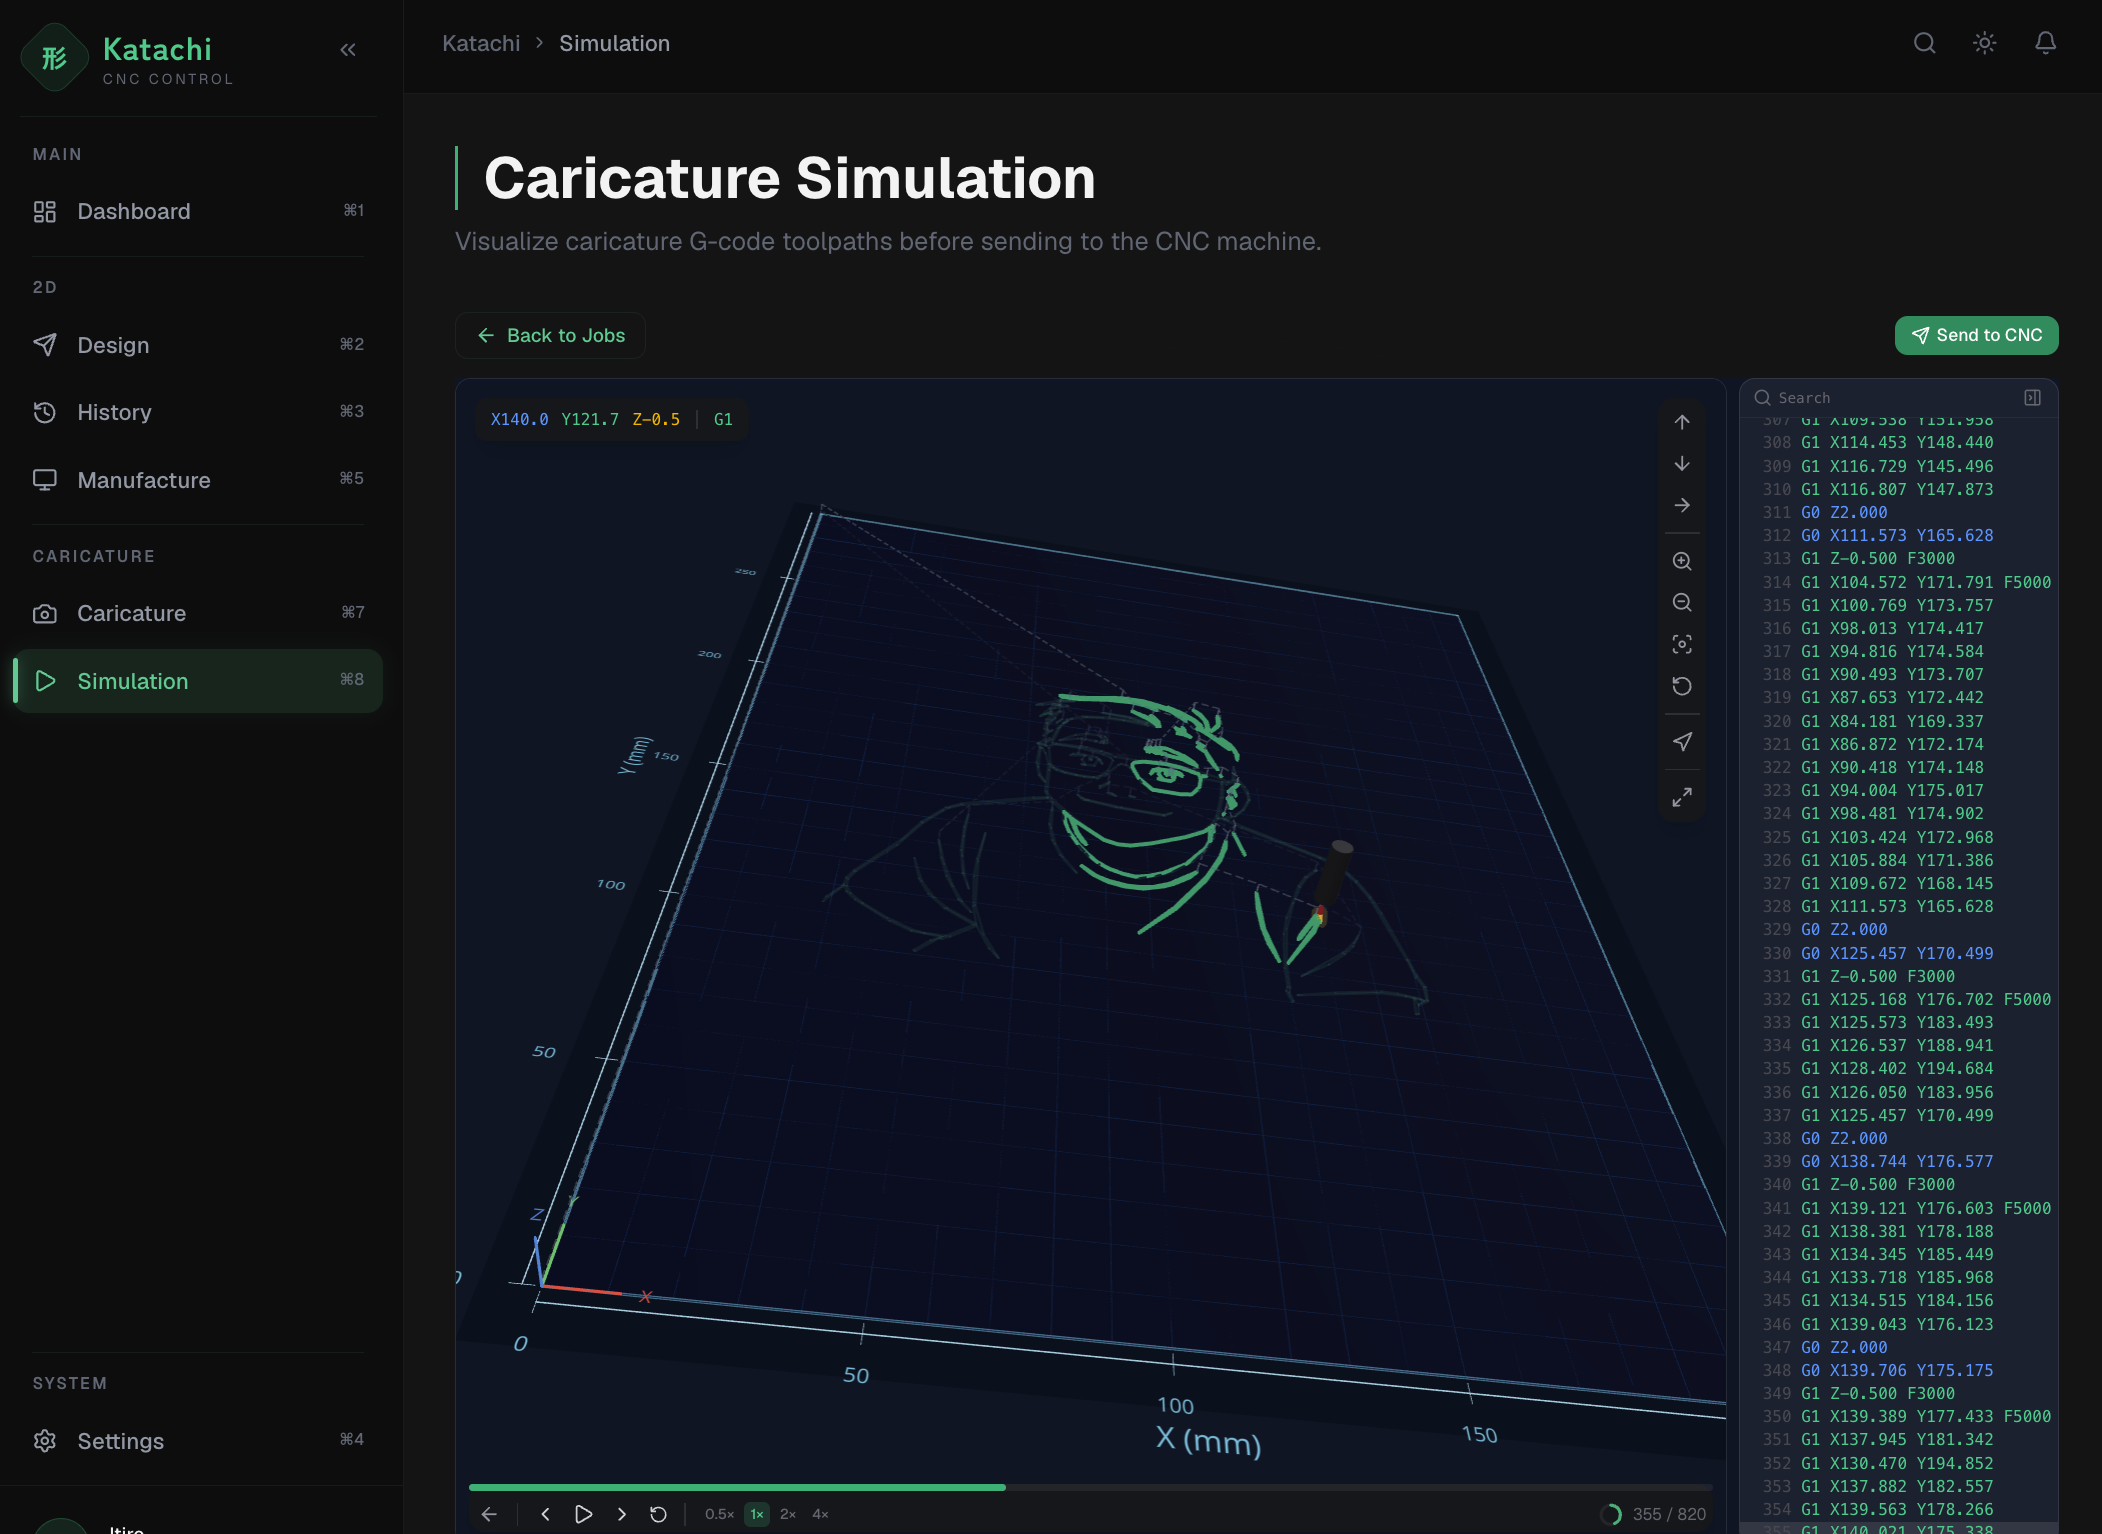
Task: Set playback speed to 2x
Action: point(788,1514)
